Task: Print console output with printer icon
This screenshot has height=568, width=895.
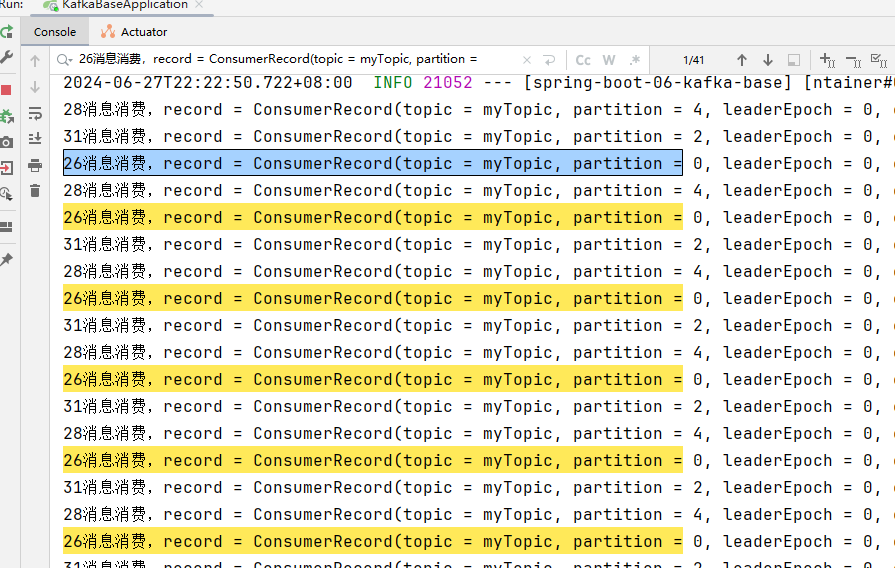Action: click(35, 166)
